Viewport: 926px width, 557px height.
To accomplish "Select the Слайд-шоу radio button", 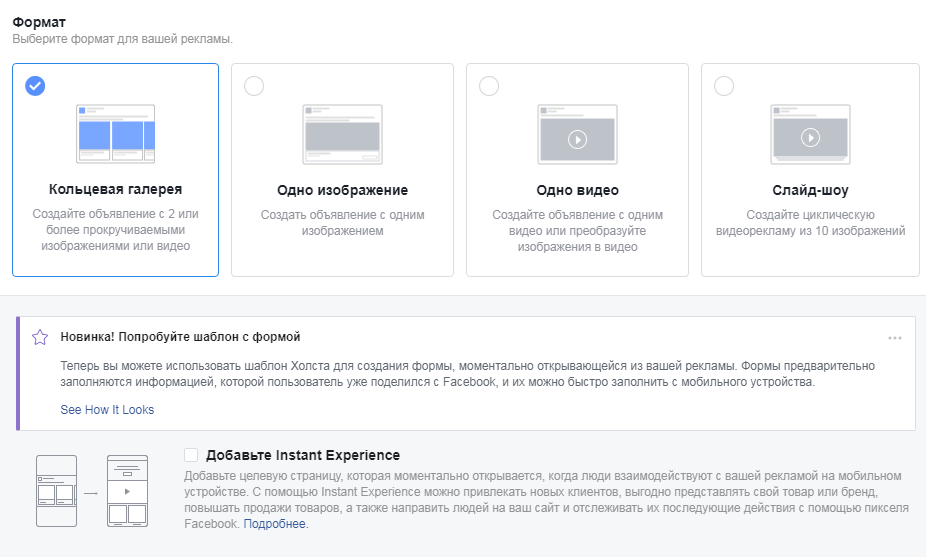I will point(724,86).
